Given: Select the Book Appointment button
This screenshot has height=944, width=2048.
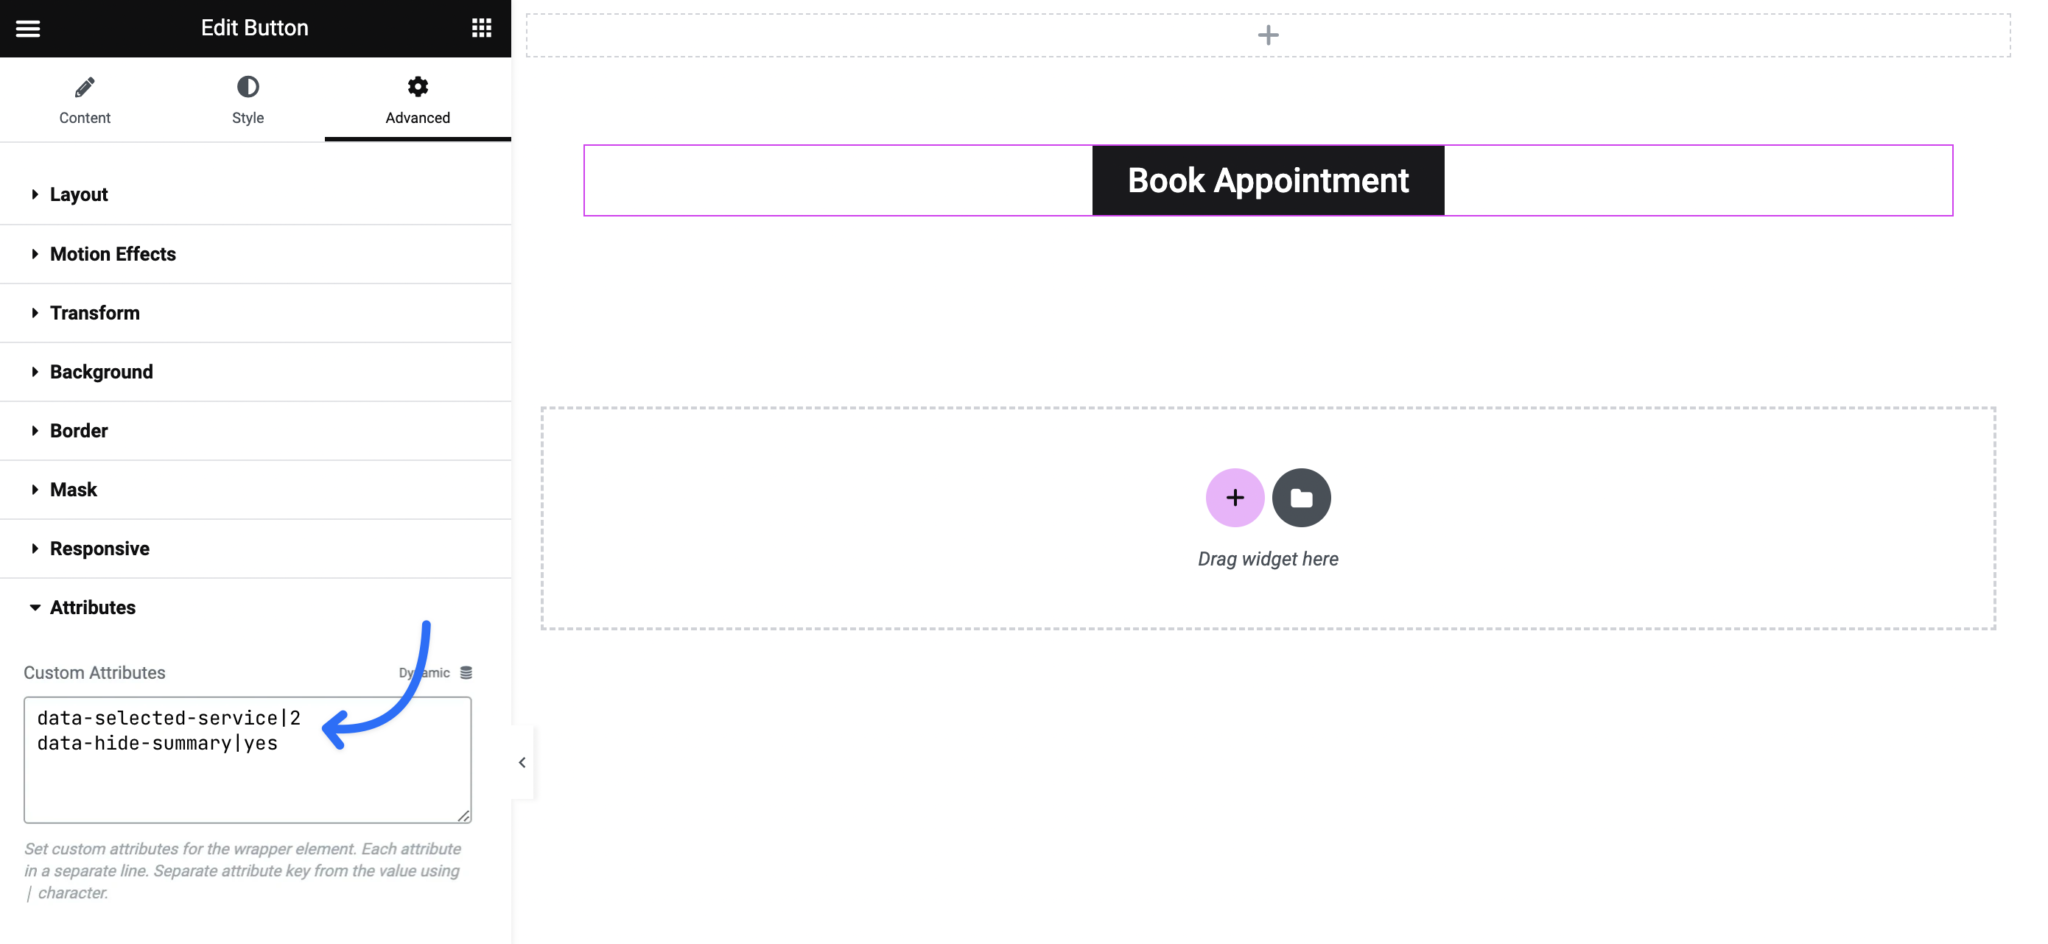Looking at the screenshot, I should (x=1267, y=180).
